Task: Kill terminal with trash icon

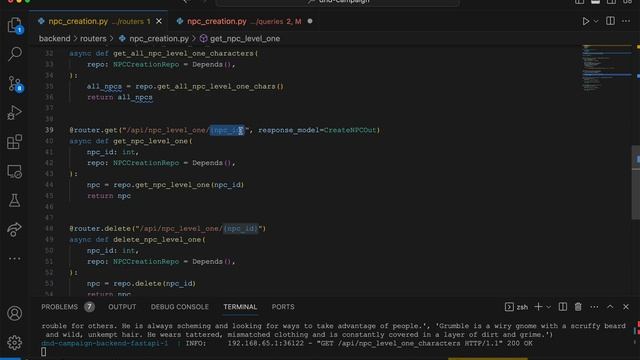Action: [578, 307]
